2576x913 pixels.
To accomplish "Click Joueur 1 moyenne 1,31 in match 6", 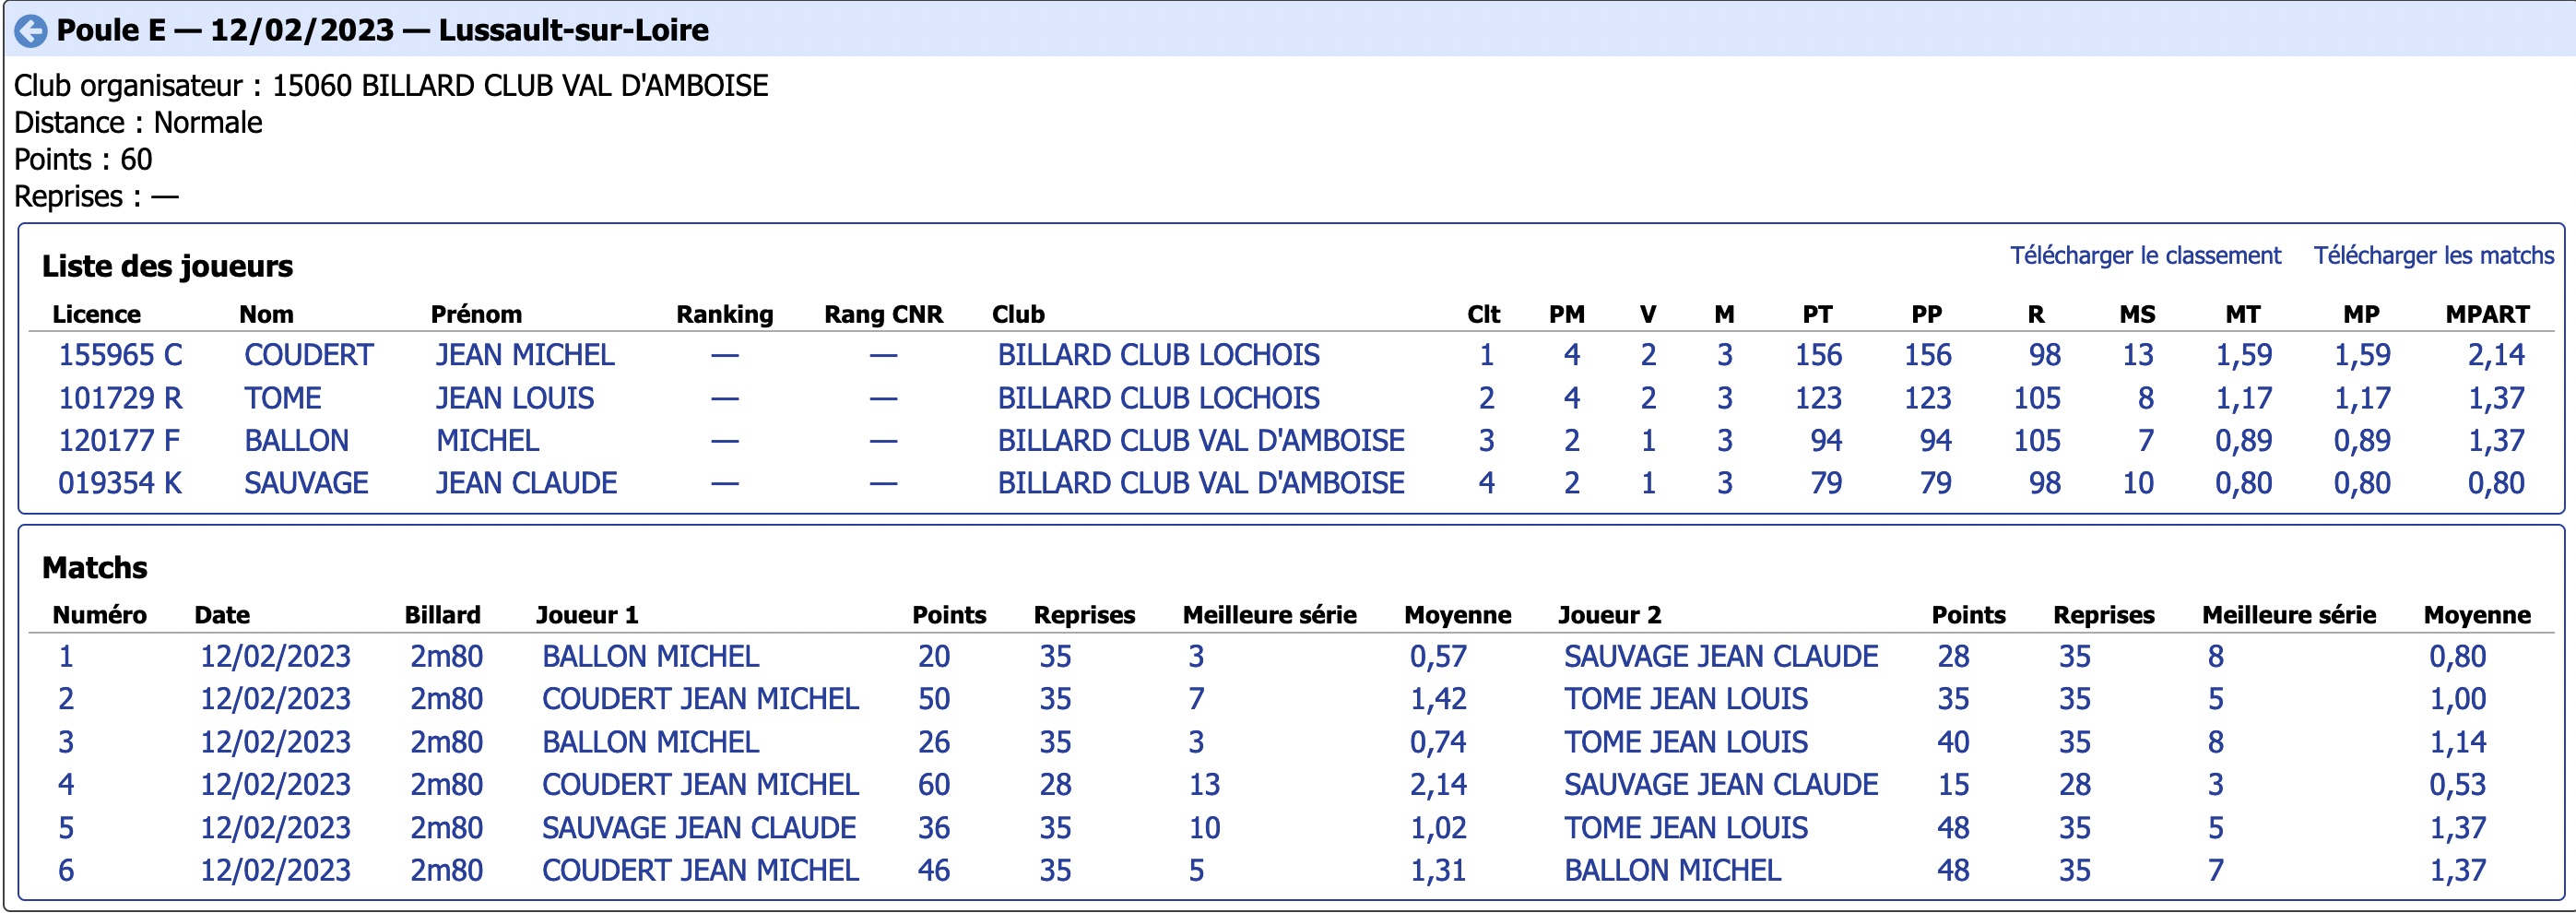I will 1438,871.
